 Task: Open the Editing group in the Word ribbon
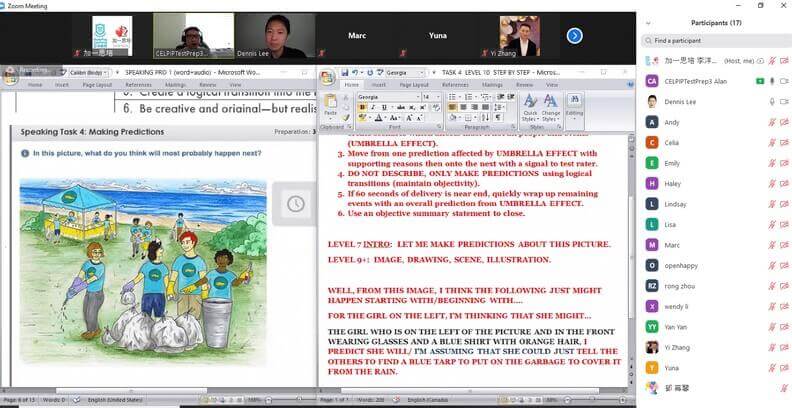click(x=574, y=106)
